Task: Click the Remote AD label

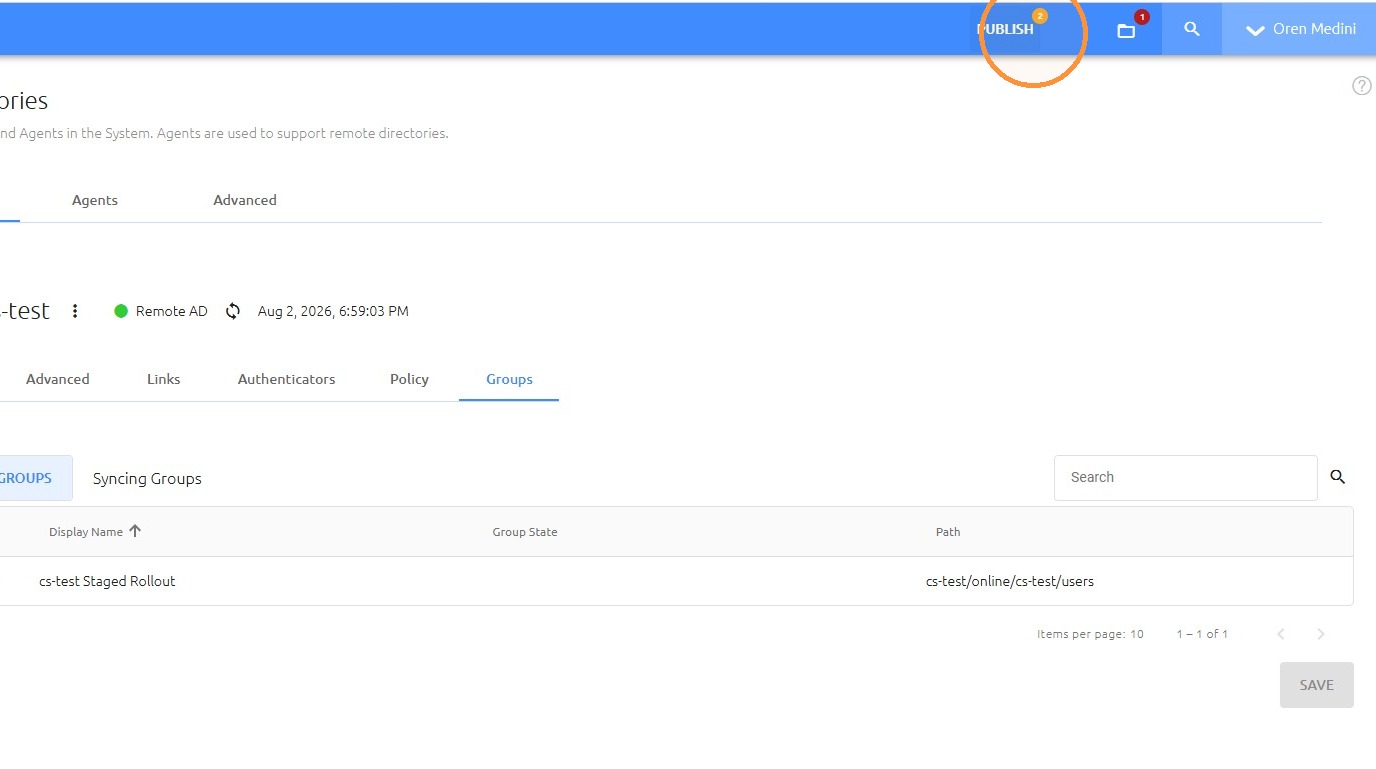Action: 172,311
